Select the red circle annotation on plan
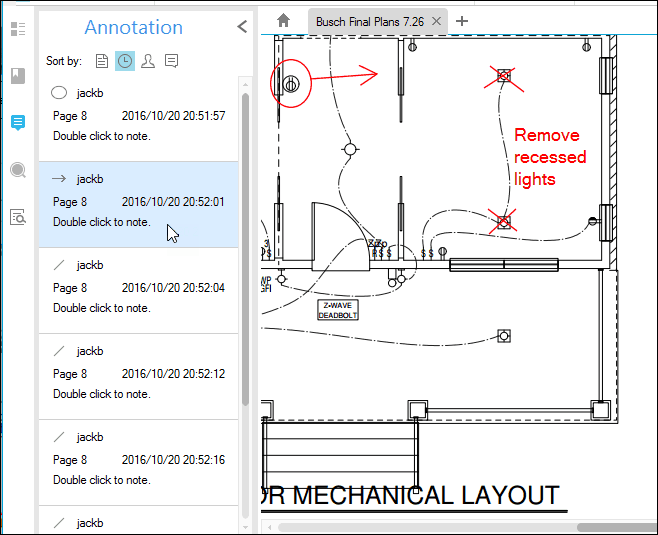The width and height of the screenshot is (658, 535). coord(290,84)
